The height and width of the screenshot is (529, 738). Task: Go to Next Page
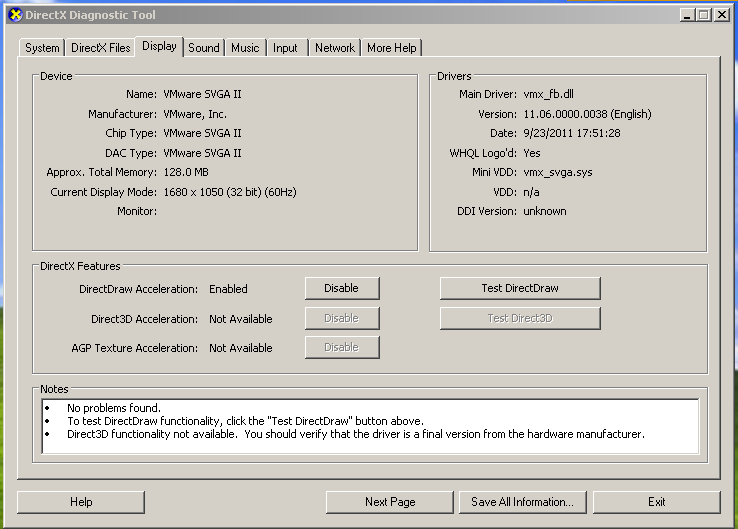click(390, 502)
